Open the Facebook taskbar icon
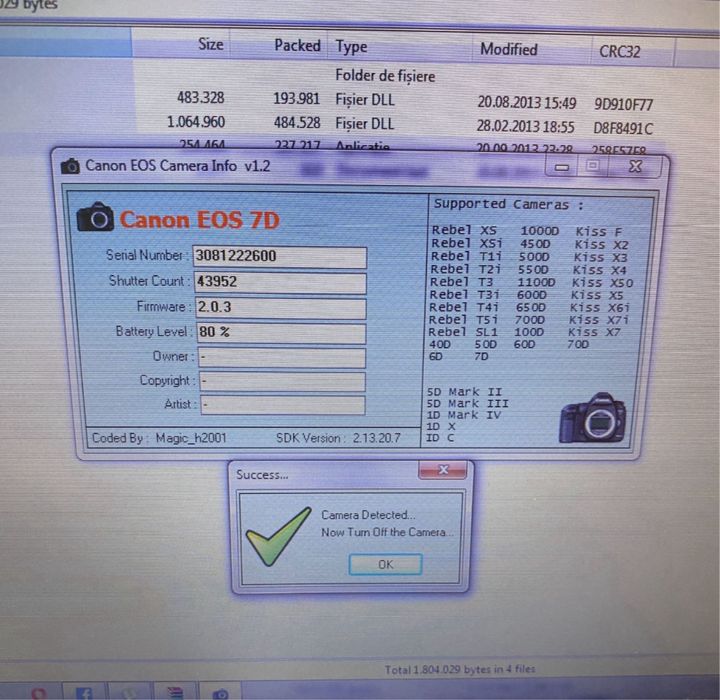Viewport: 720px width, 700px height. pos(84,692)
